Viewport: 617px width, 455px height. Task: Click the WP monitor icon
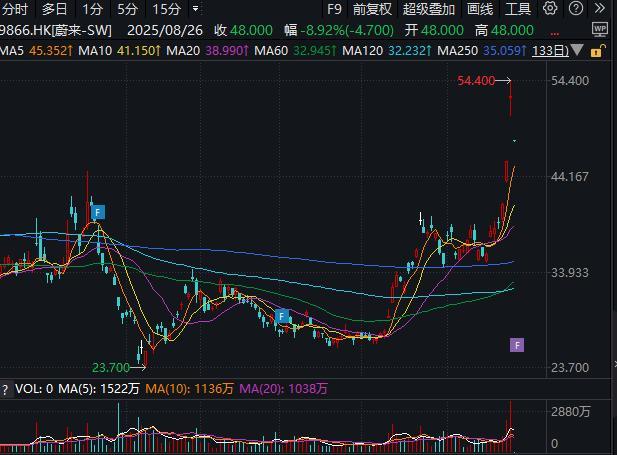600,29
